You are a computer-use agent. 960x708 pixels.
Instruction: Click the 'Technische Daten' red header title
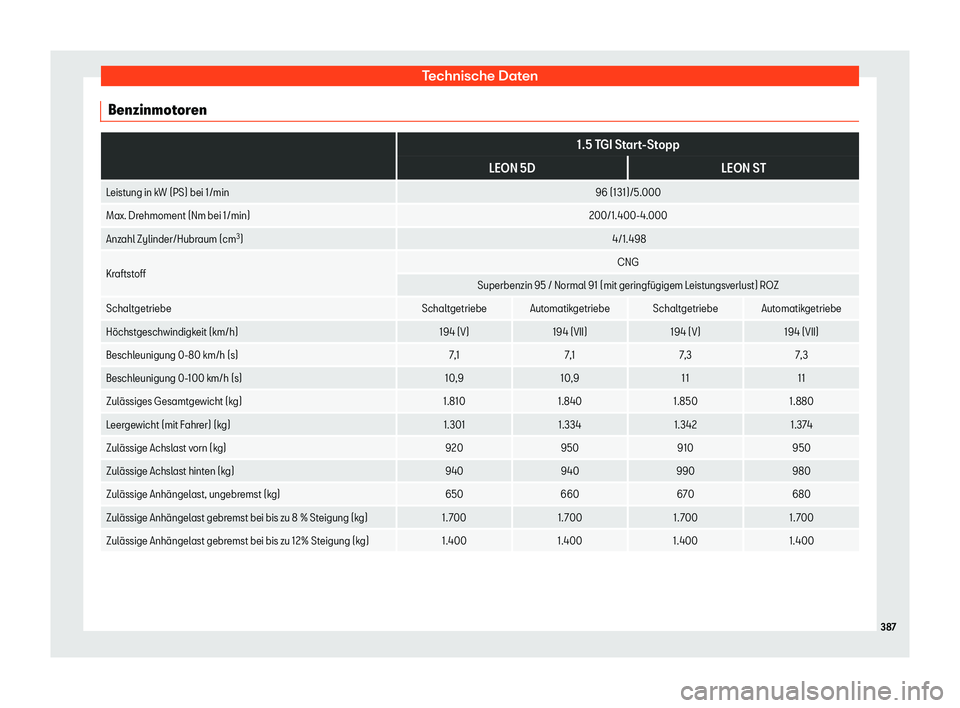point(479,76)
